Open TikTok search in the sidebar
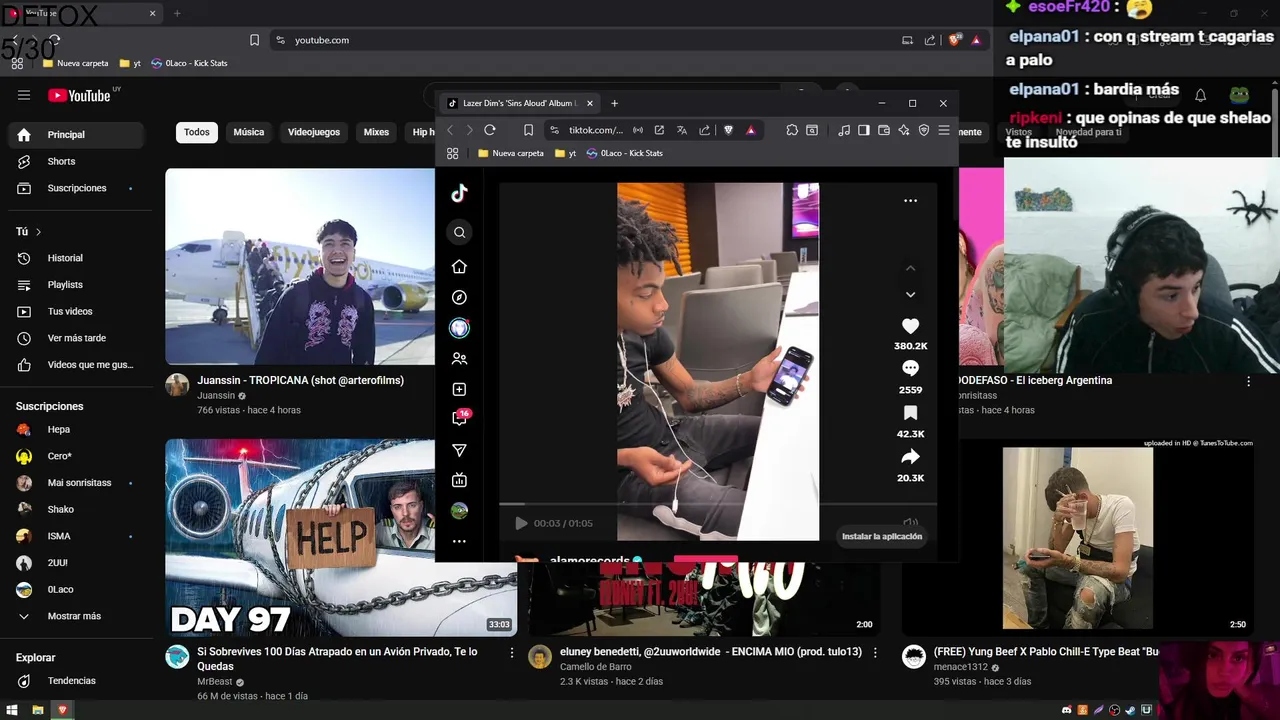 [459, 232]
